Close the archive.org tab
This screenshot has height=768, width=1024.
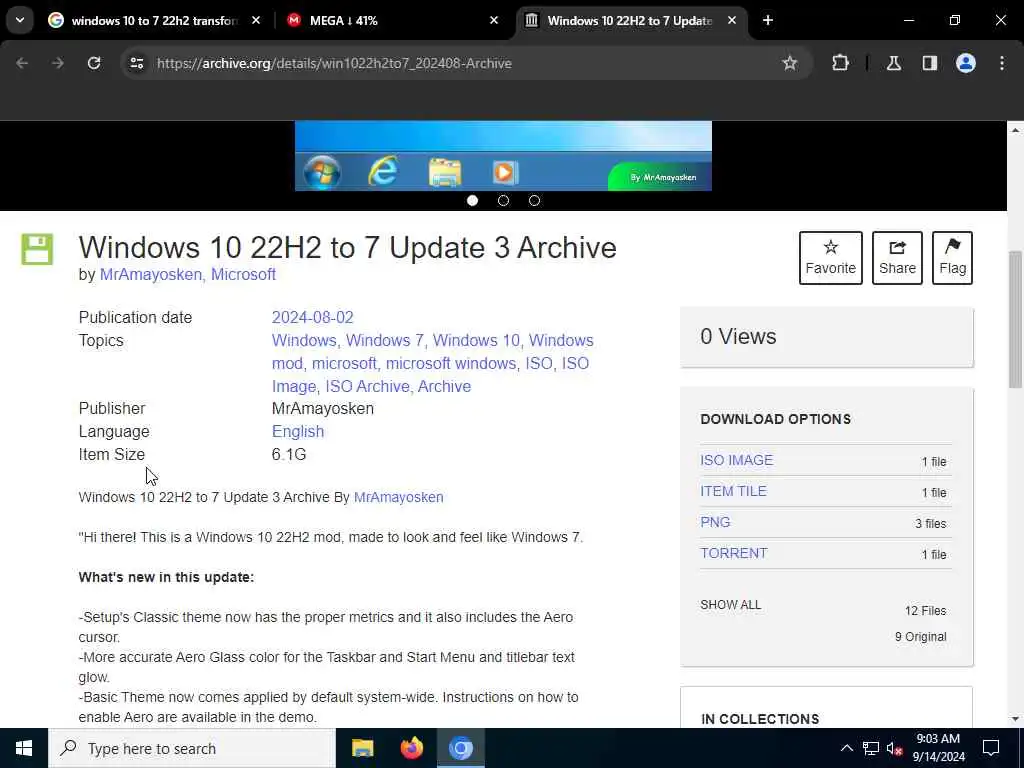(x=732, y=21)
